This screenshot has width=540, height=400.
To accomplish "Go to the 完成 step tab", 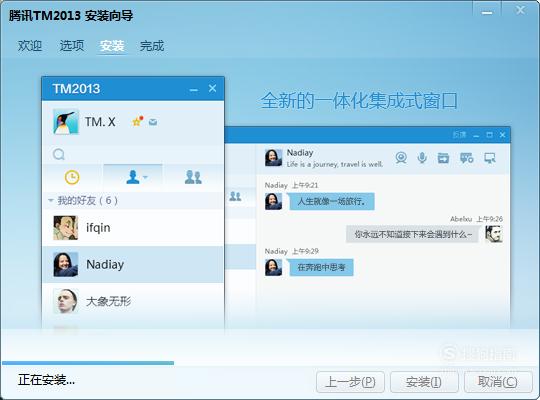I will [x=152, y=46].
